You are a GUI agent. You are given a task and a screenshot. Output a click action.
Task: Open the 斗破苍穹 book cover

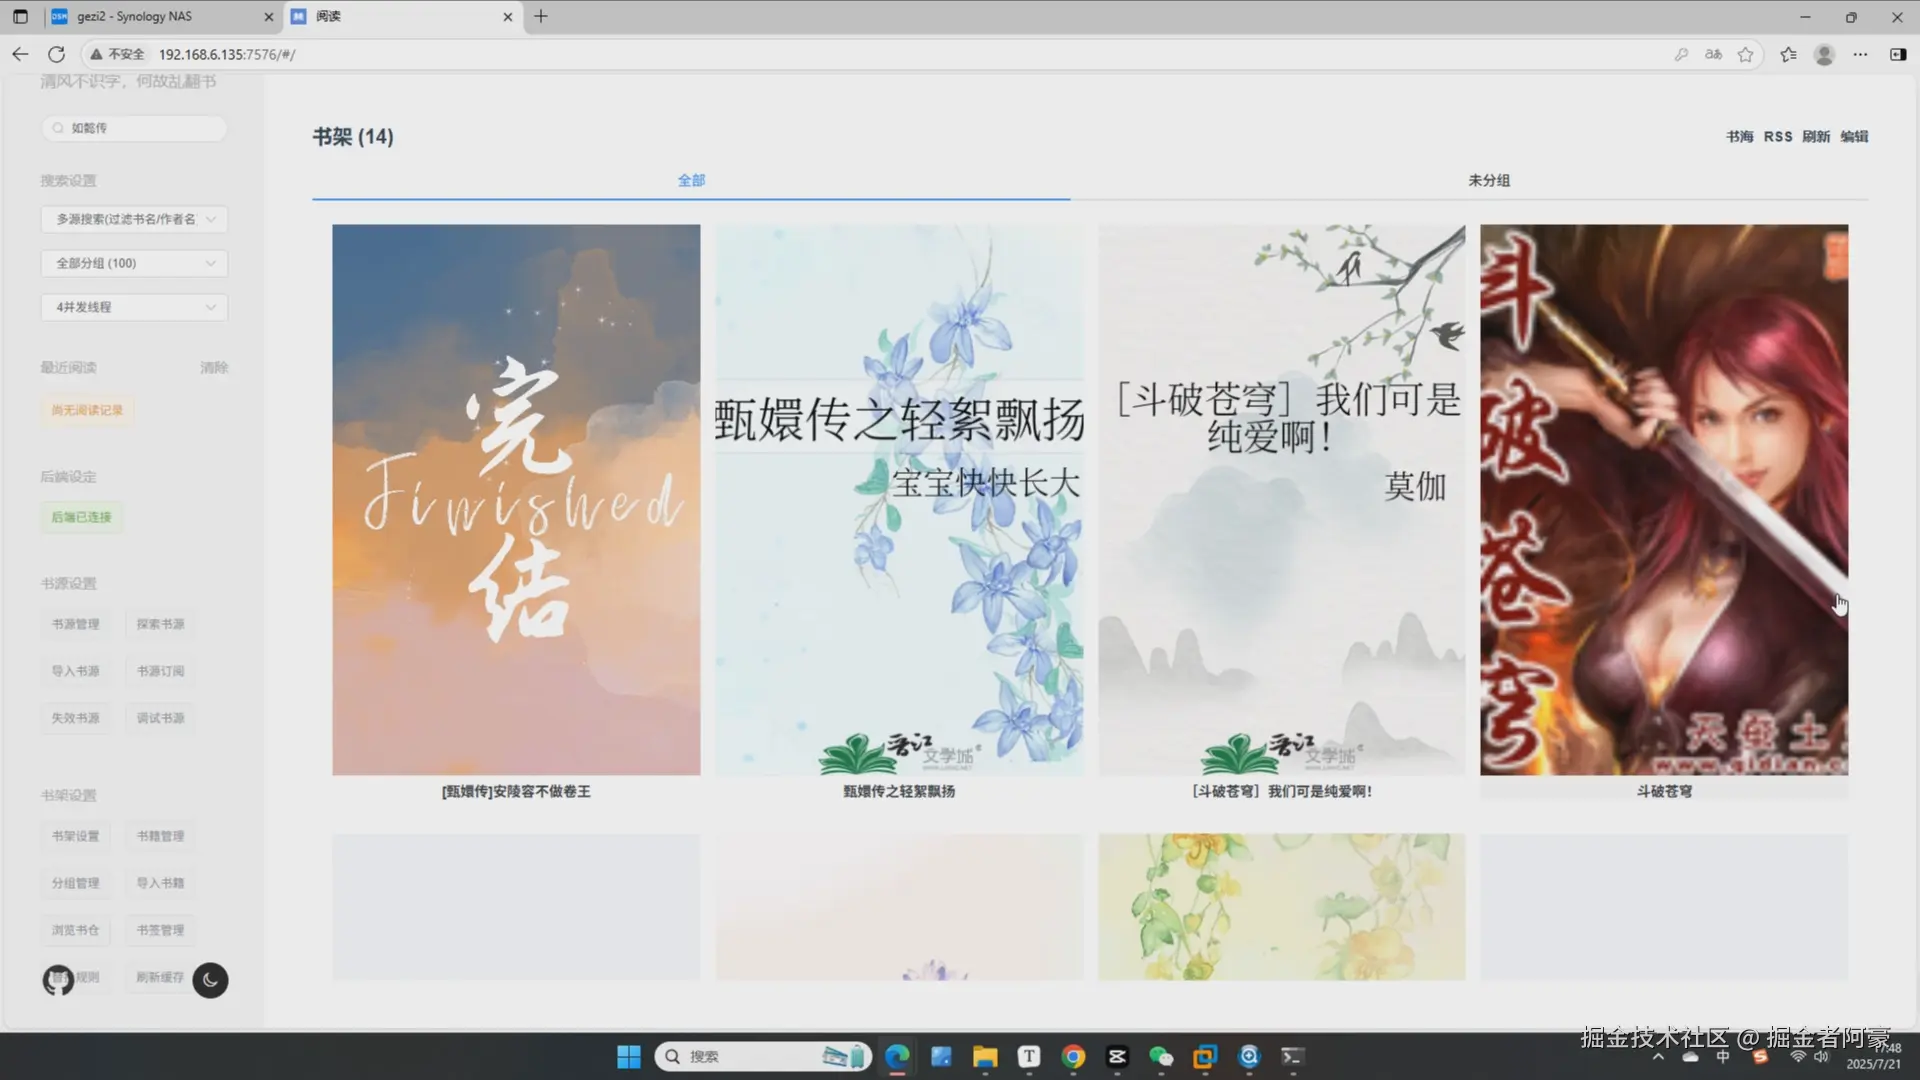[1663, 500]
